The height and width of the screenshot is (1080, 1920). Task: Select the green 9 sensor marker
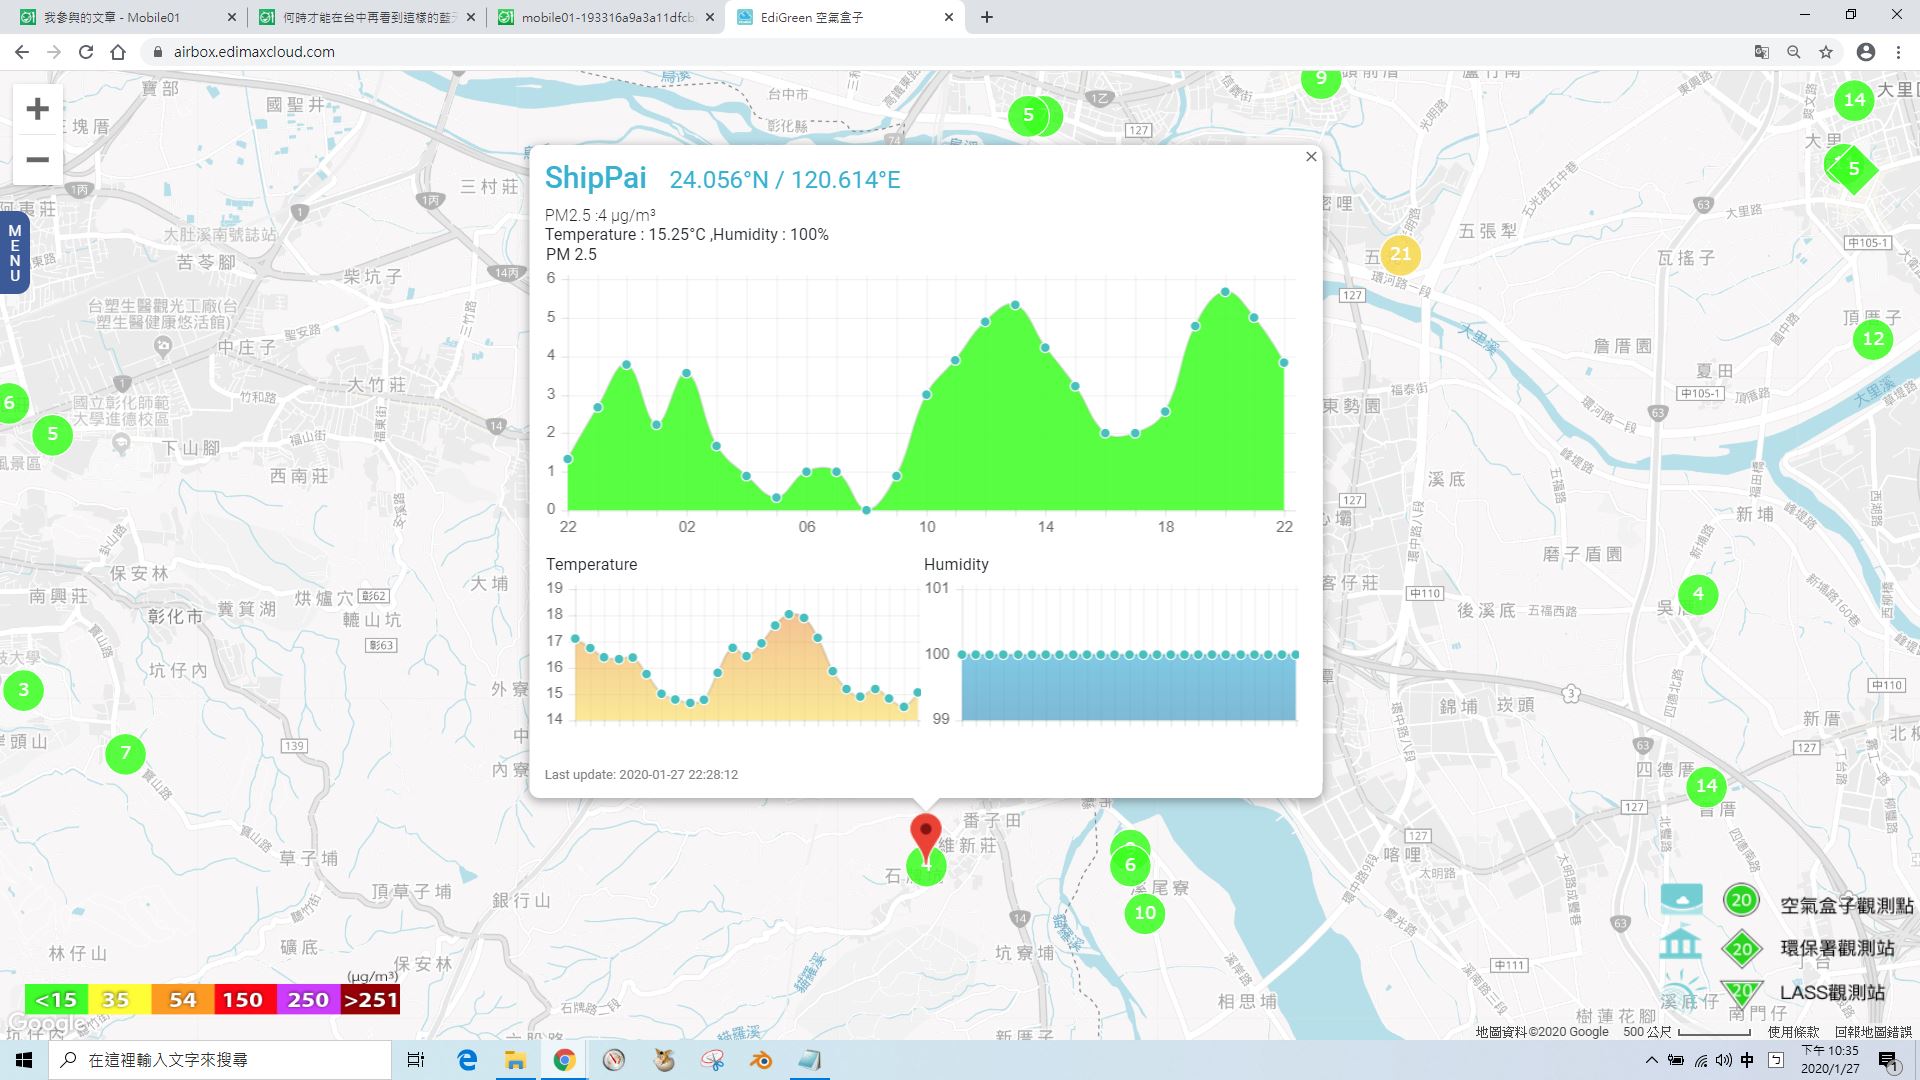pos(1321,80)
